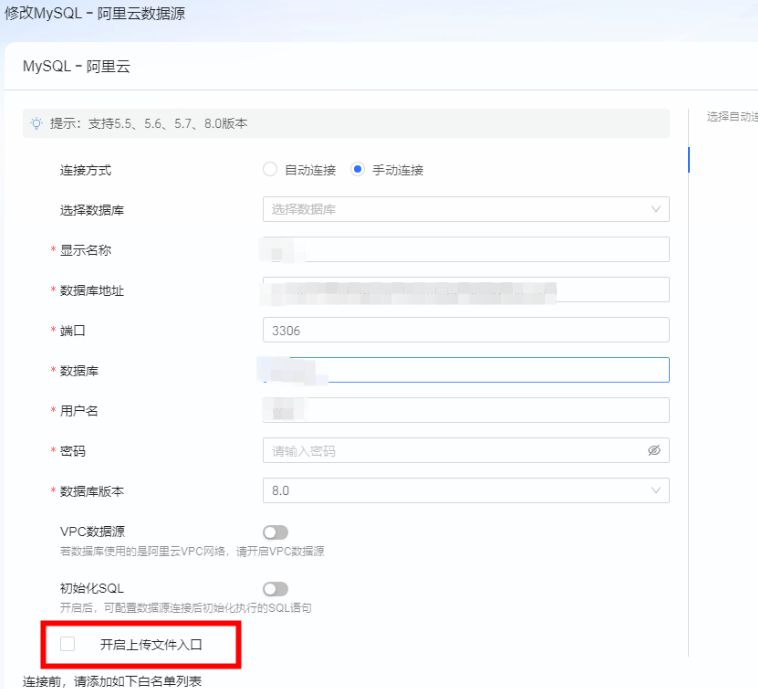Viewport: 758px width, 689px height.
Task: Turn on 初始化SQL toggle
Action: [275, 589]
